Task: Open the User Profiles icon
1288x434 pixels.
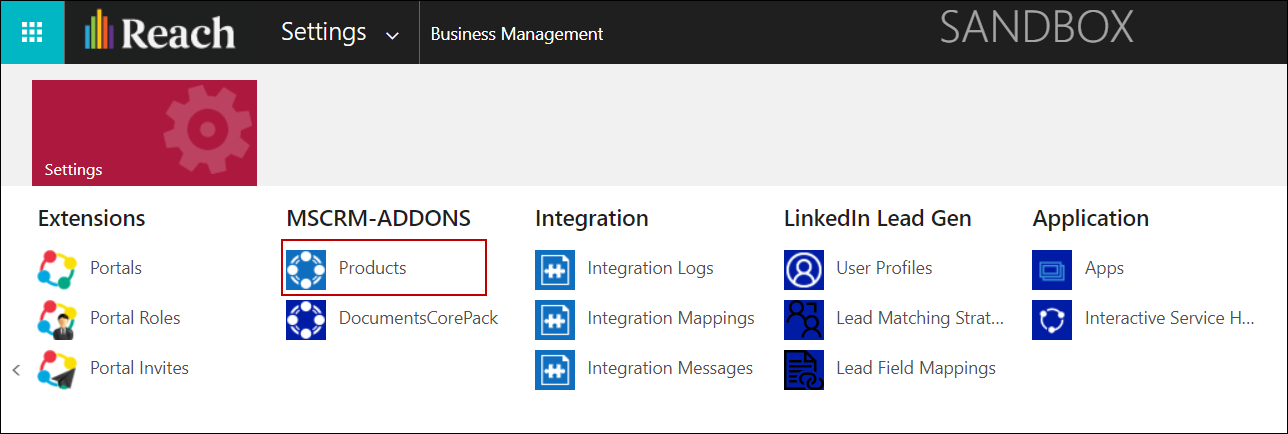Action: click(803, 269)
